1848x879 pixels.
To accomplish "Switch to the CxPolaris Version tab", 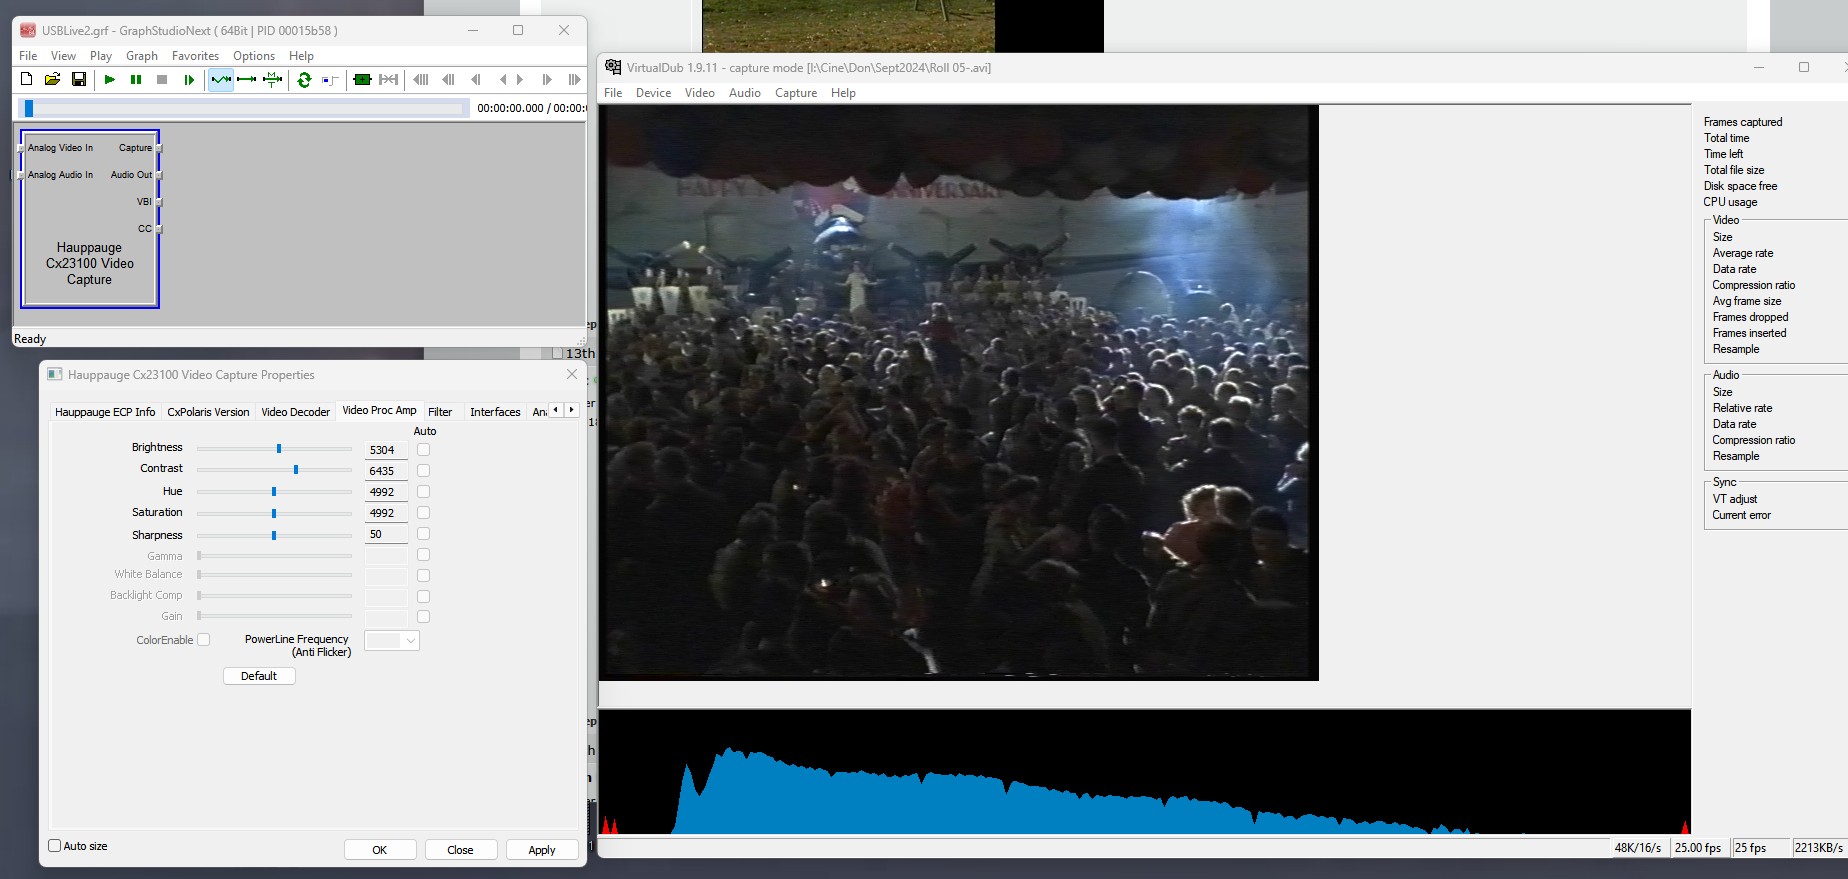I will pos(208,412).
